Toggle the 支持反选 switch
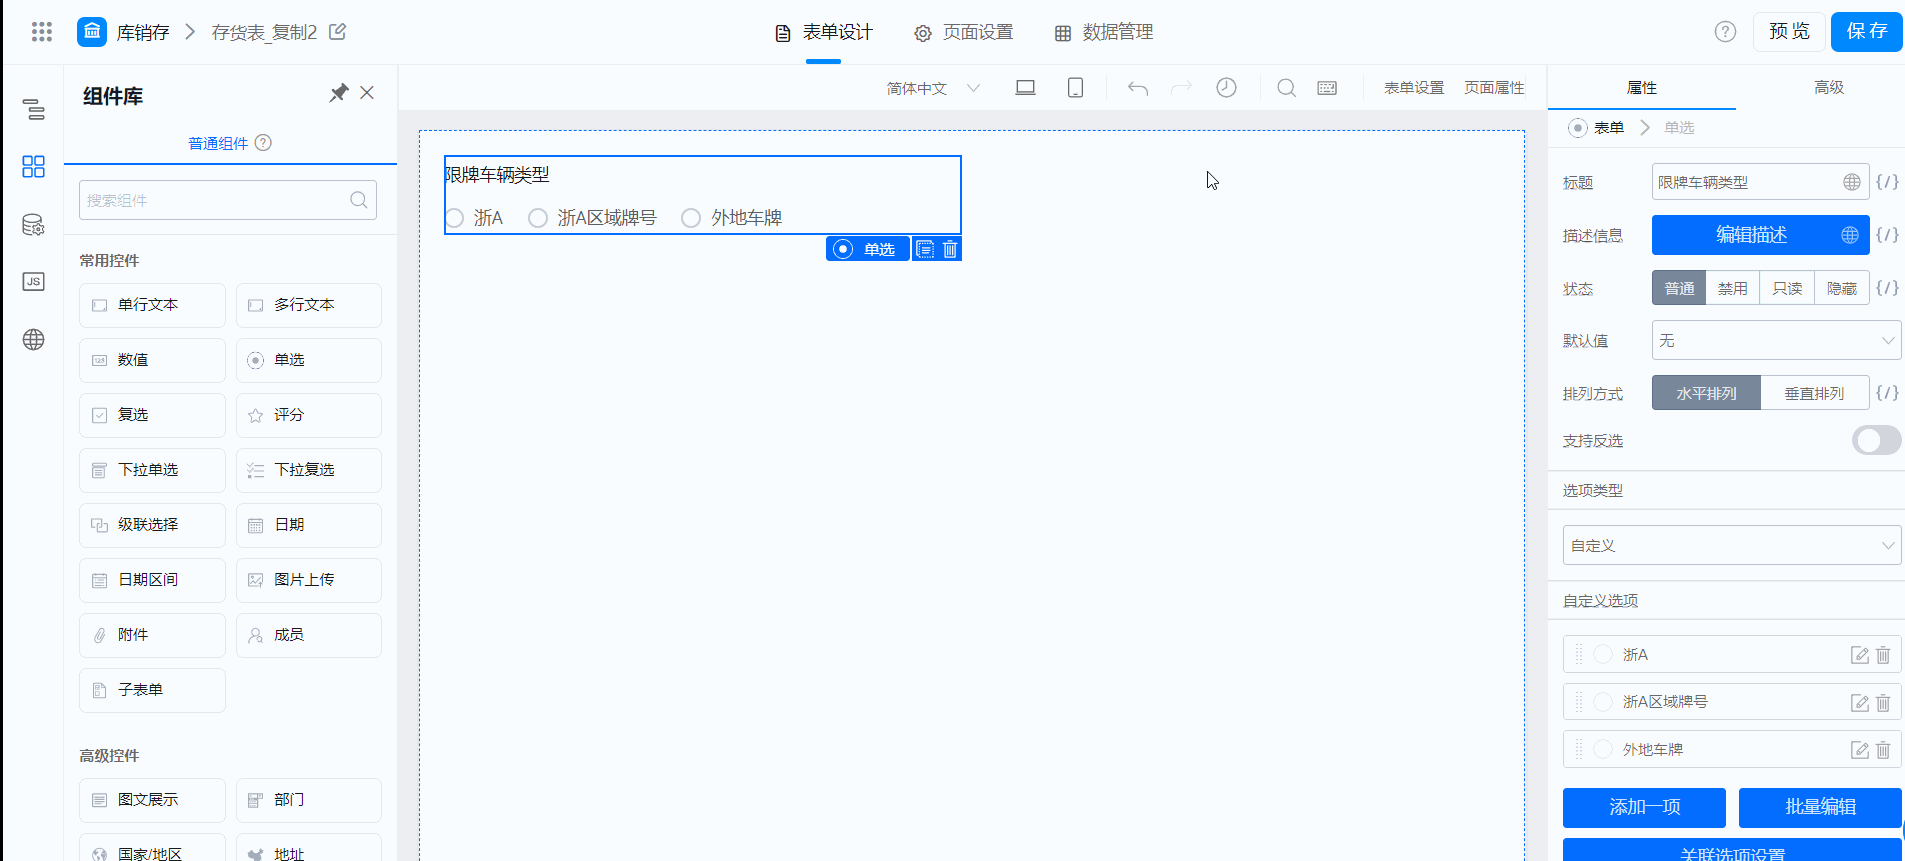Image resolution: width=1905 pixels, height=861 pixels. click(1876, 440)
